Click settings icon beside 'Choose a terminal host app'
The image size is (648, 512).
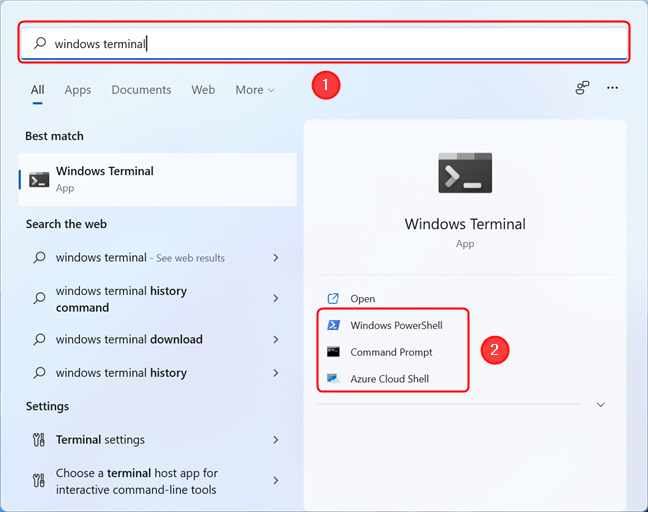[39, 480]
